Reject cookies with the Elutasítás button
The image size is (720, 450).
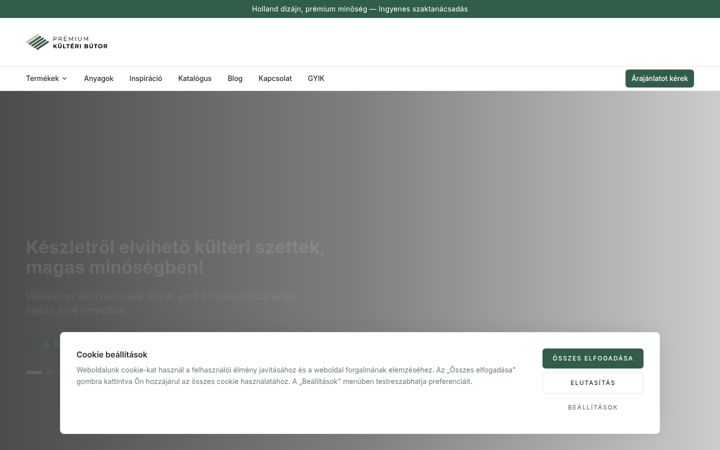click(x=593, y=383)
